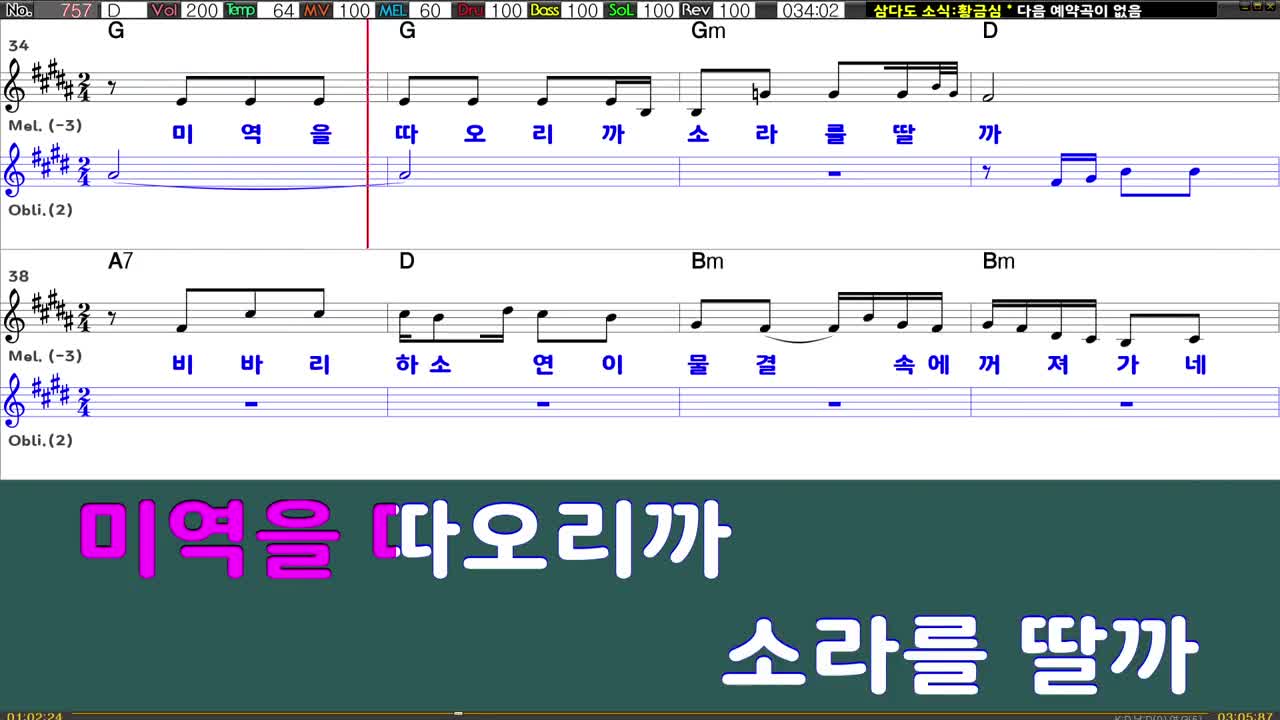This screenshot has height=720, width=1280.
Task: Click the lyric syllable 비 under the A7 chord
Action: pos(182,364)
